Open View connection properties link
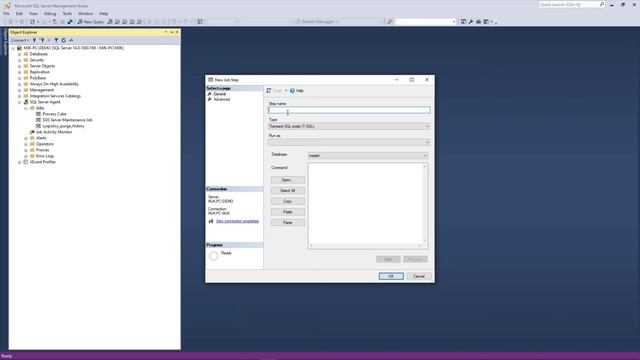The width and height of the screenshot is (640, 360). (237, 221)
